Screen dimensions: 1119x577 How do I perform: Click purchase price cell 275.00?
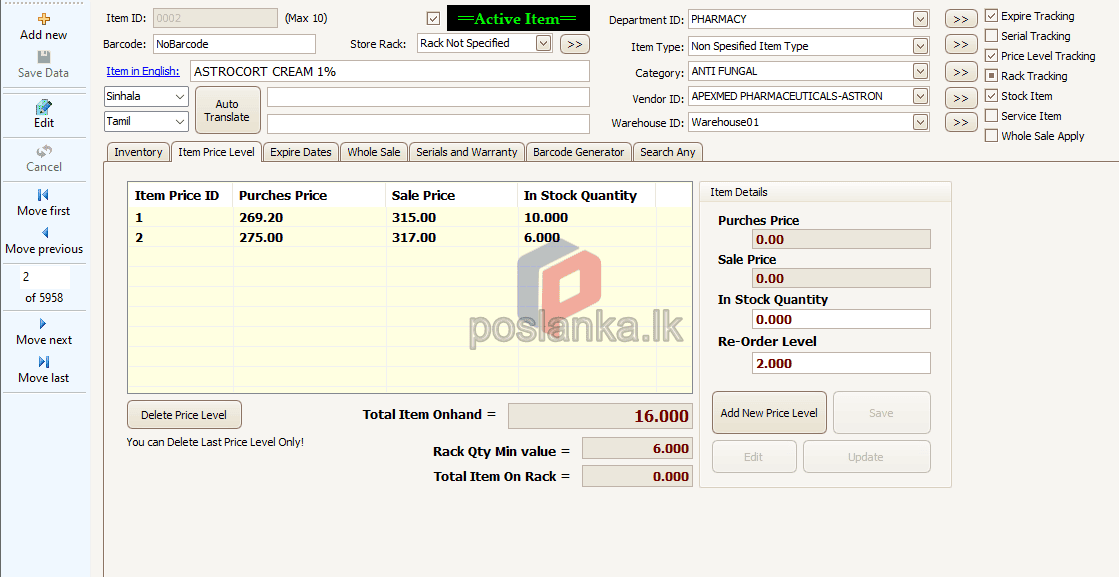coord(310,238)
